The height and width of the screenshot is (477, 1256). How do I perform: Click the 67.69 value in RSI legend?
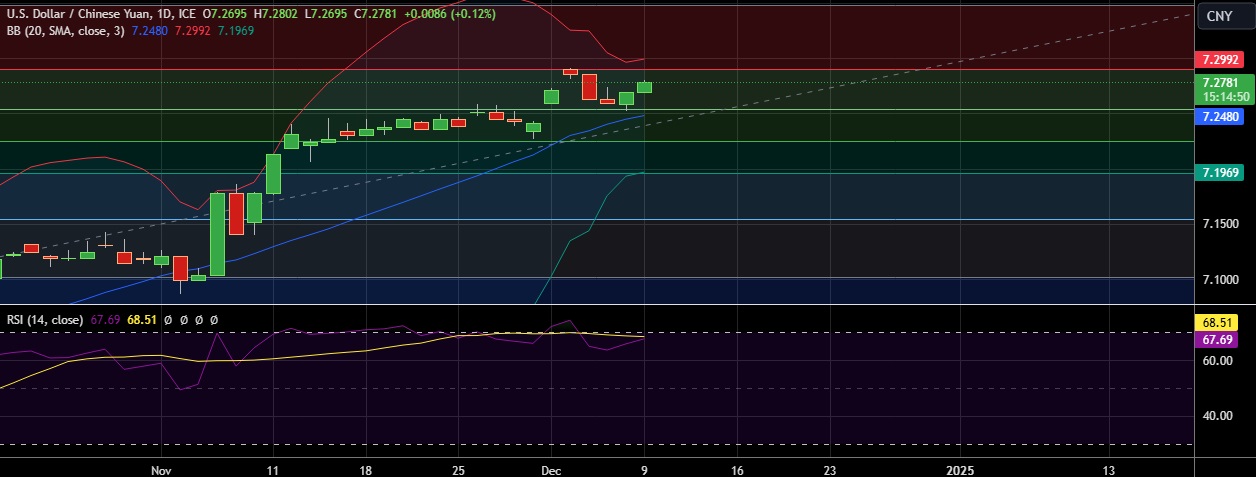tap(105, 320)
